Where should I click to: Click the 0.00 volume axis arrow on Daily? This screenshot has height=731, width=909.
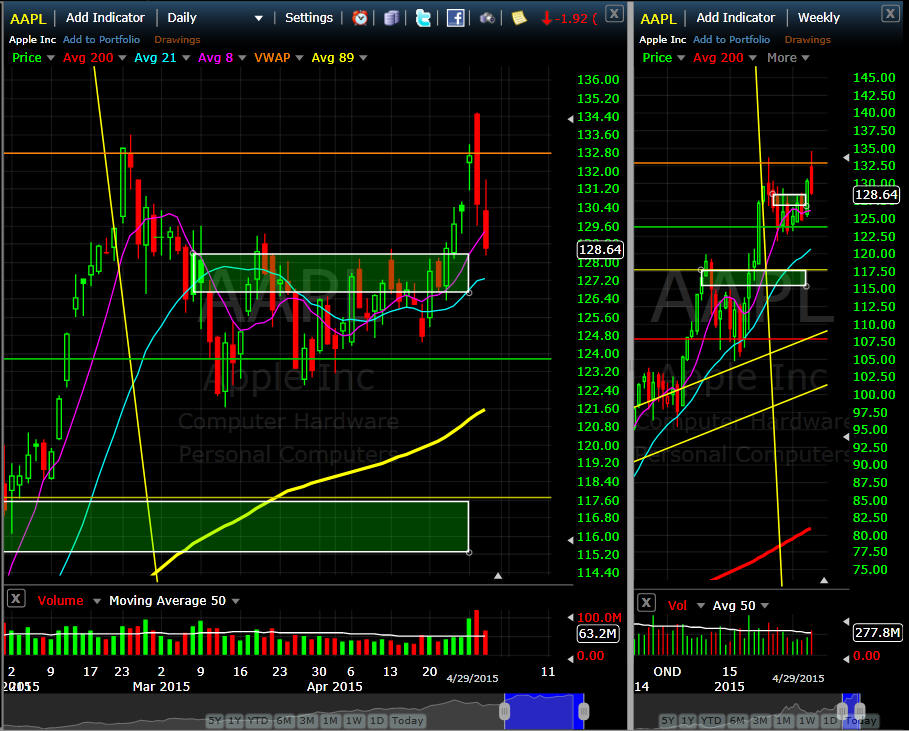click(570, 659)
